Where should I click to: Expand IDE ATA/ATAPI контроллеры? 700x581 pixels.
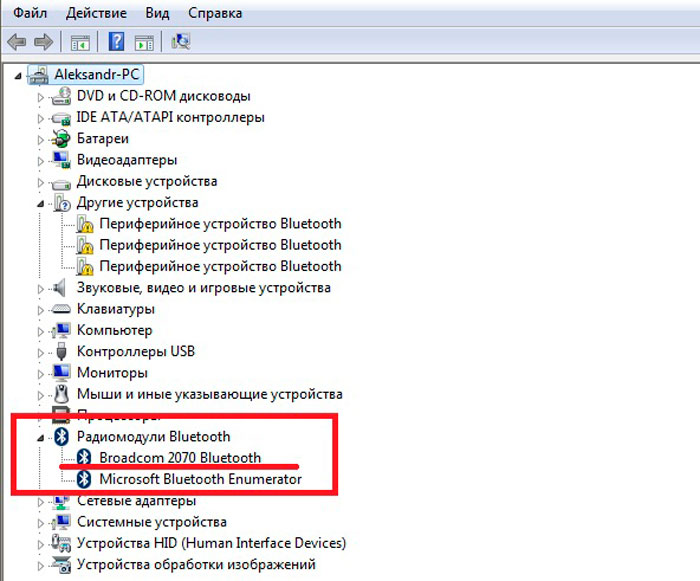pos(41,118)
